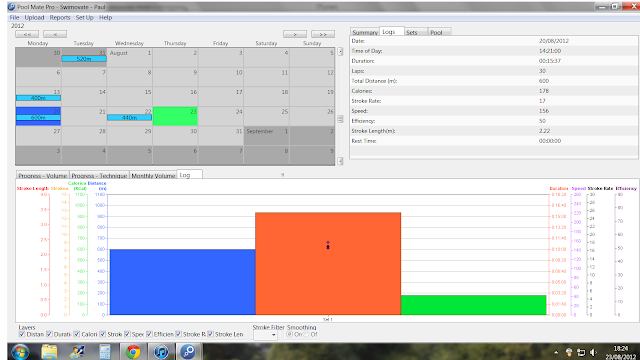Toggle the Distance layer checkbox
The height and width of the screenshot is (360, 640).
point(22,334)
